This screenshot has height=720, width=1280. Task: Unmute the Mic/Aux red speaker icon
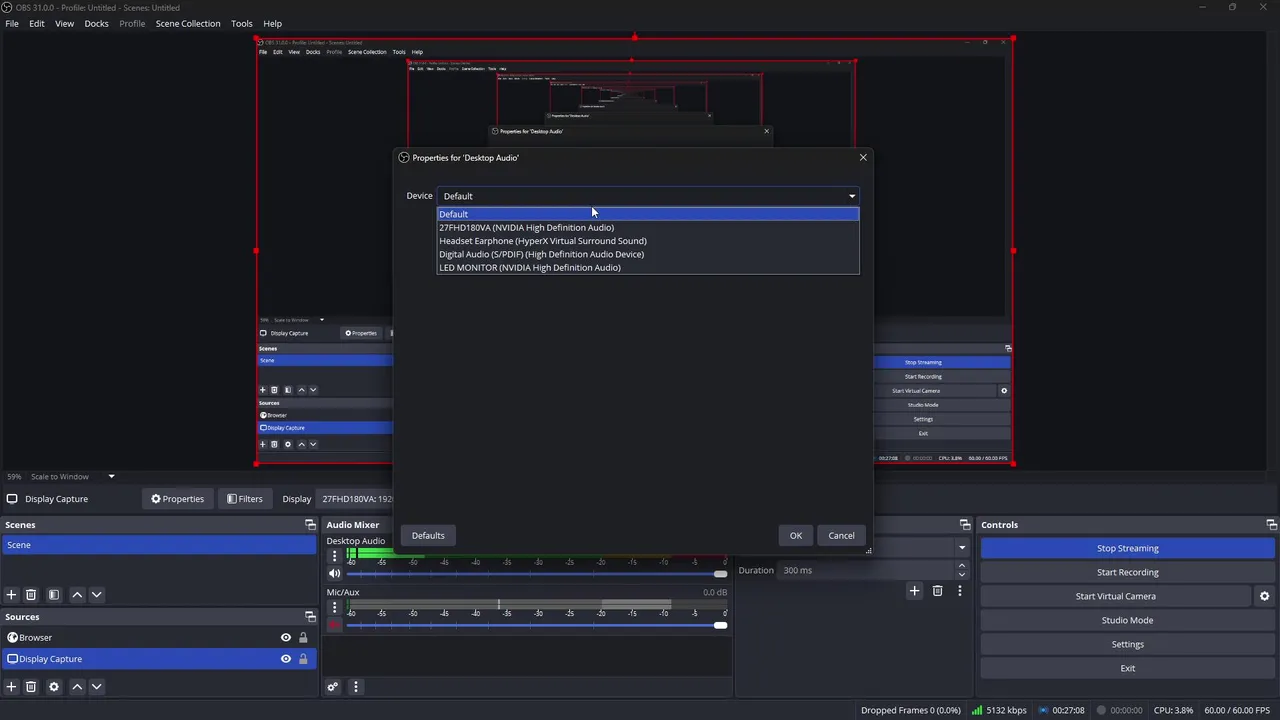334,626
